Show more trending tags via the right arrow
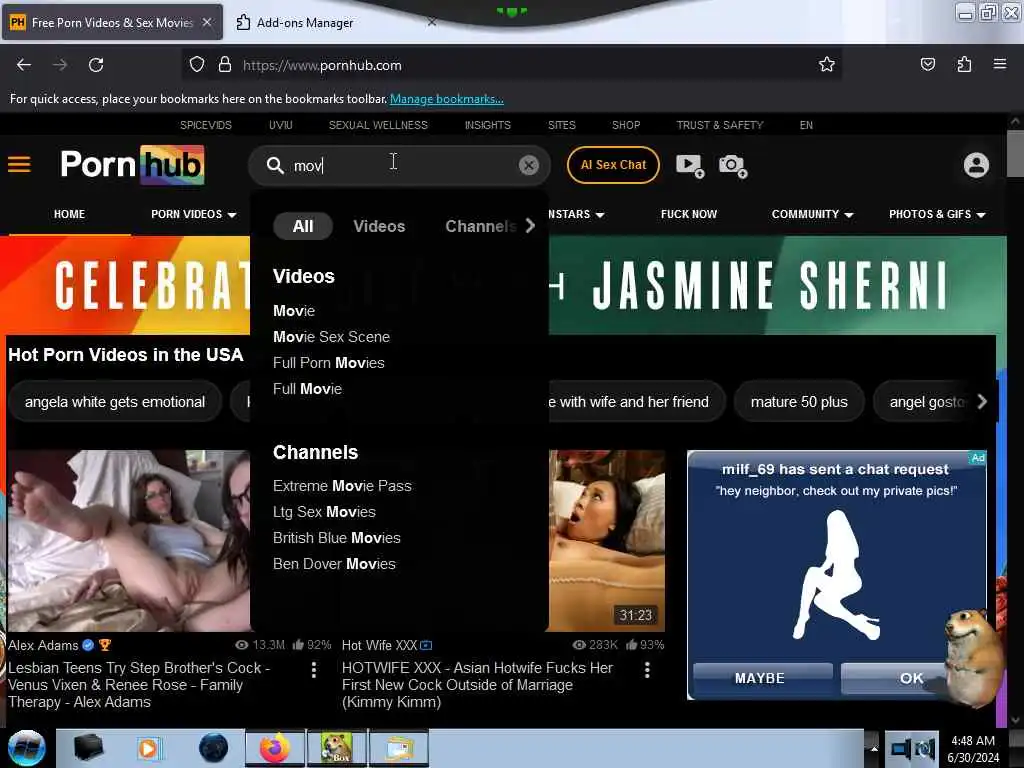The image size is (1024, 768). 982,402
